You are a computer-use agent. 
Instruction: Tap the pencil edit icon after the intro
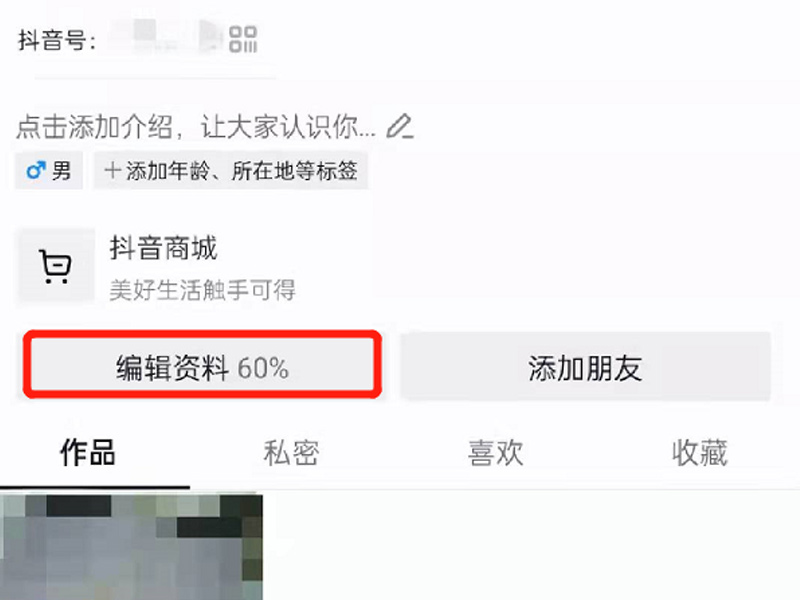click(x=399, y=126)
